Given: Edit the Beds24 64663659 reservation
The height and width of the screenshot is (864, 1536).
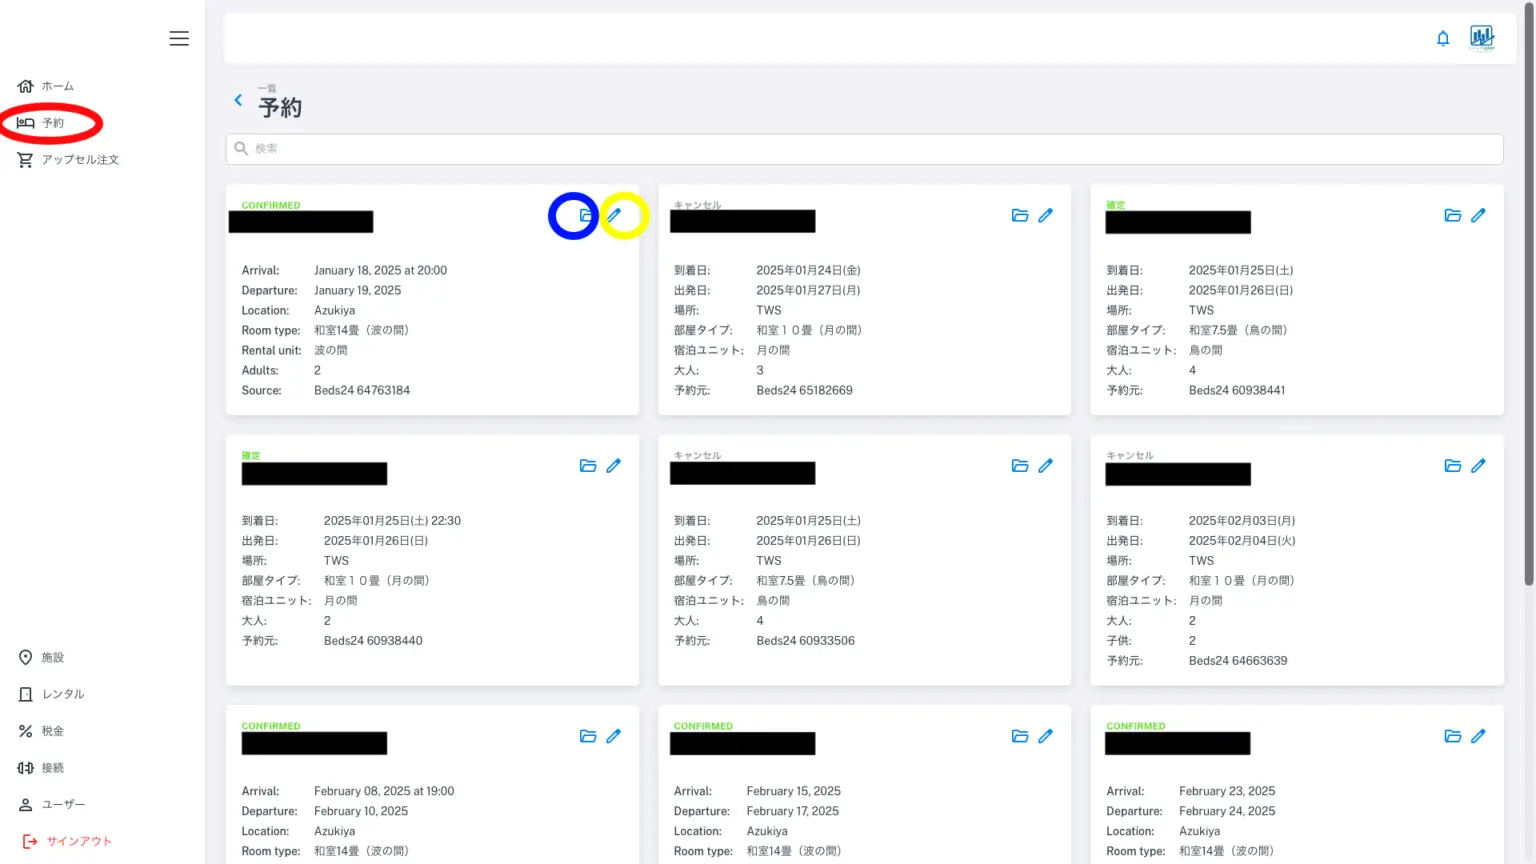Looking at the screenshot, I should [1478, 465].
